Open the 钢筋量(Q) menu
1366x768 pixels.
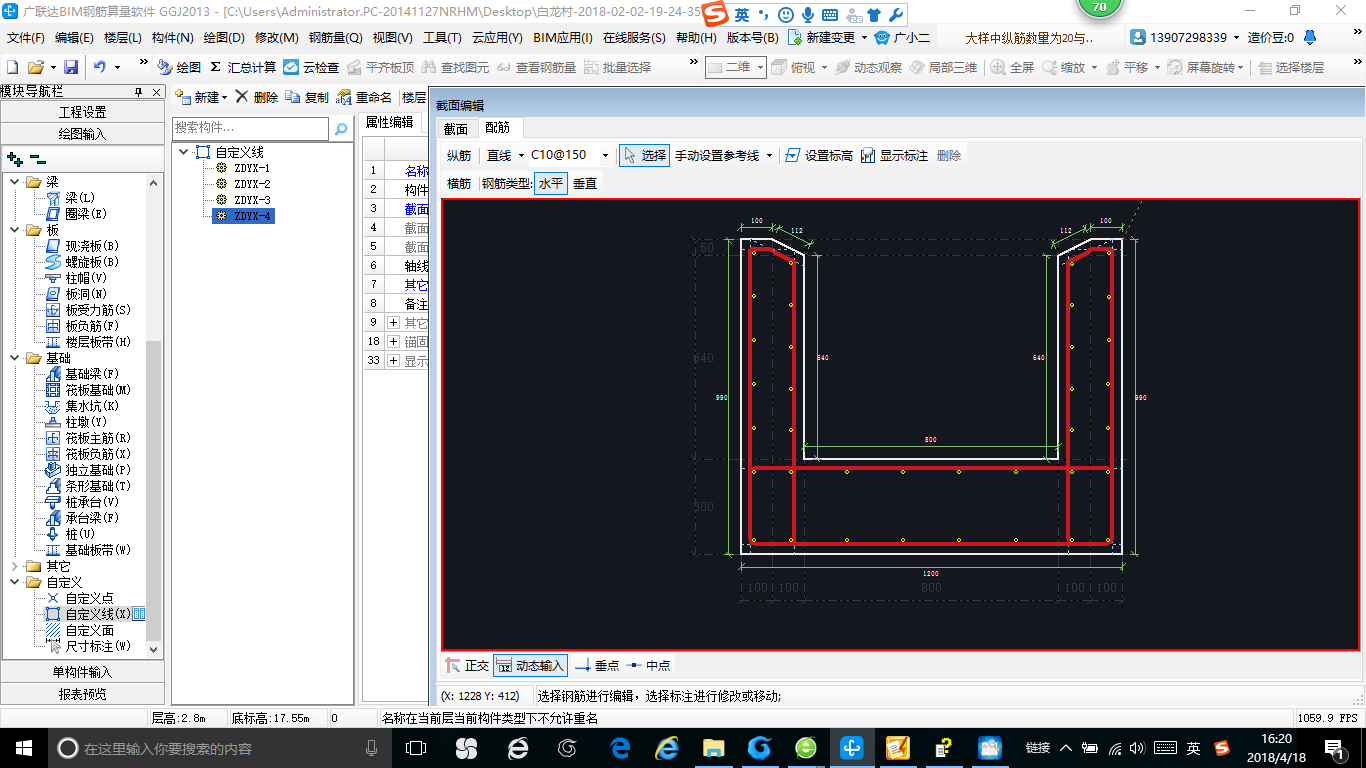335,38
